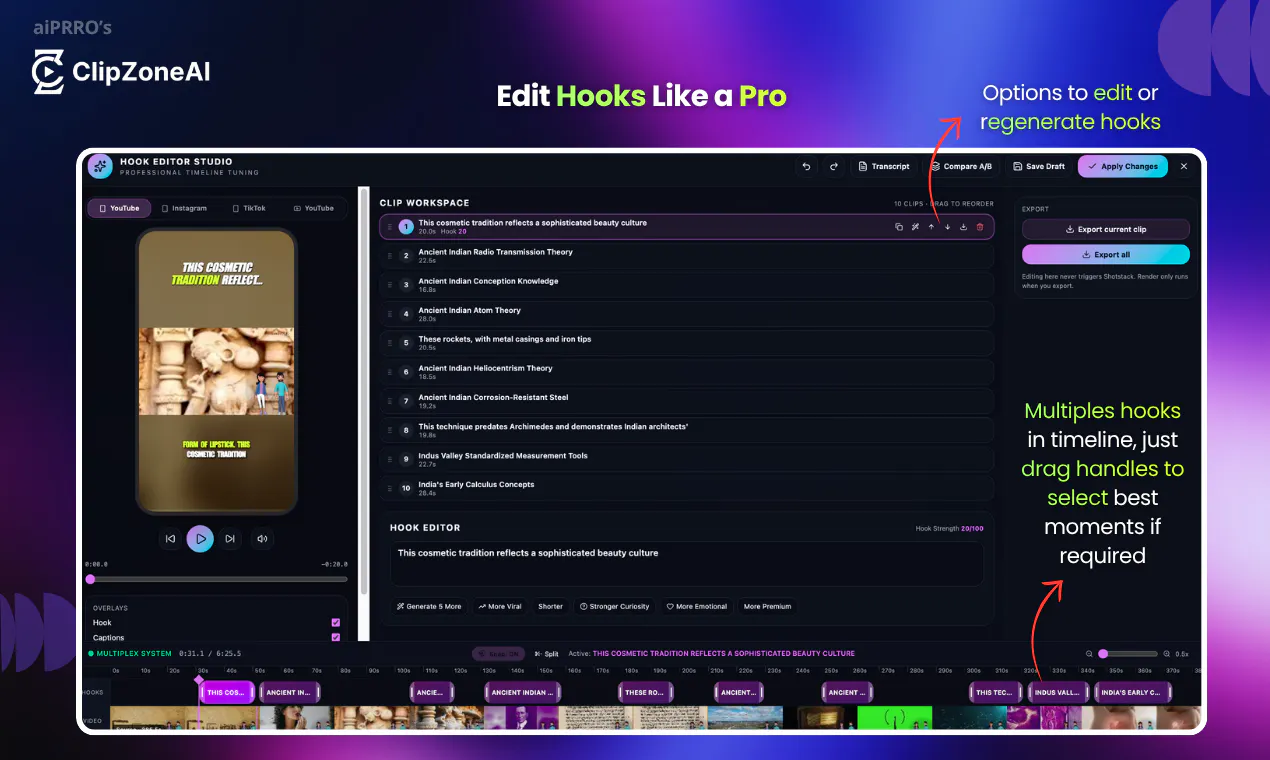Delete clip 1 with red trash icon
This screenshot has width=1270, height=760.
[x=979, y=227]
